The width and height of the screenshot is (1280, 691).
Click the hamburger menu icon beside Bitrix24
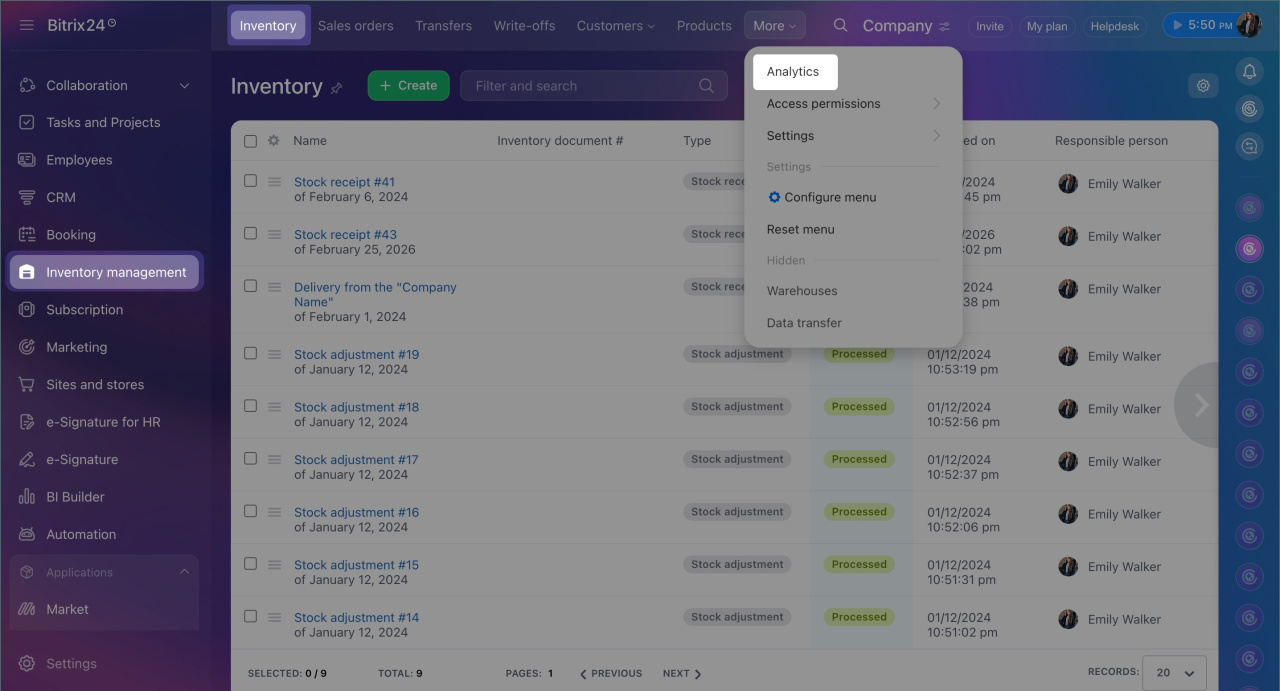[x=27, y=25]
